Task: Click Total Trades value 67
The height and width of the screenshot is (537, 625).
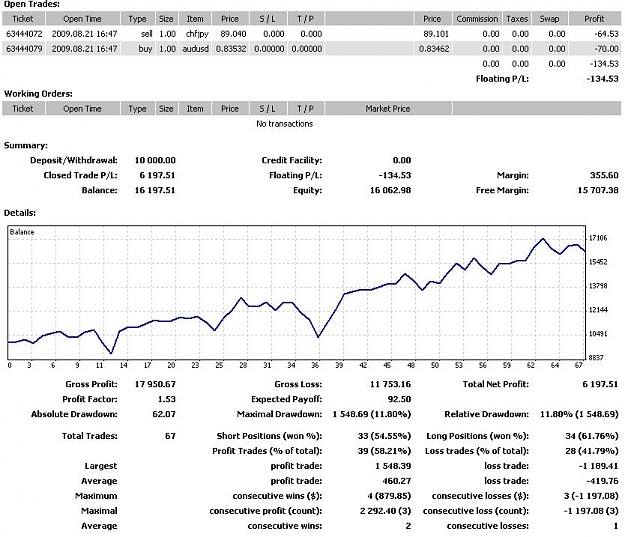Action: click(x=170, y=436)
